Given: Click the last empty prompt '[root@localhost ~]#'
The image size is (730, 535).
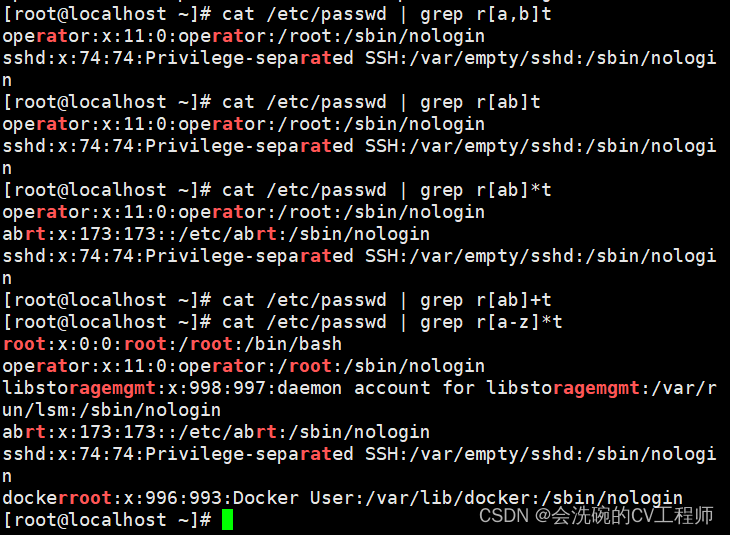Looking at the screenshot, I should [x=107, y=520].
